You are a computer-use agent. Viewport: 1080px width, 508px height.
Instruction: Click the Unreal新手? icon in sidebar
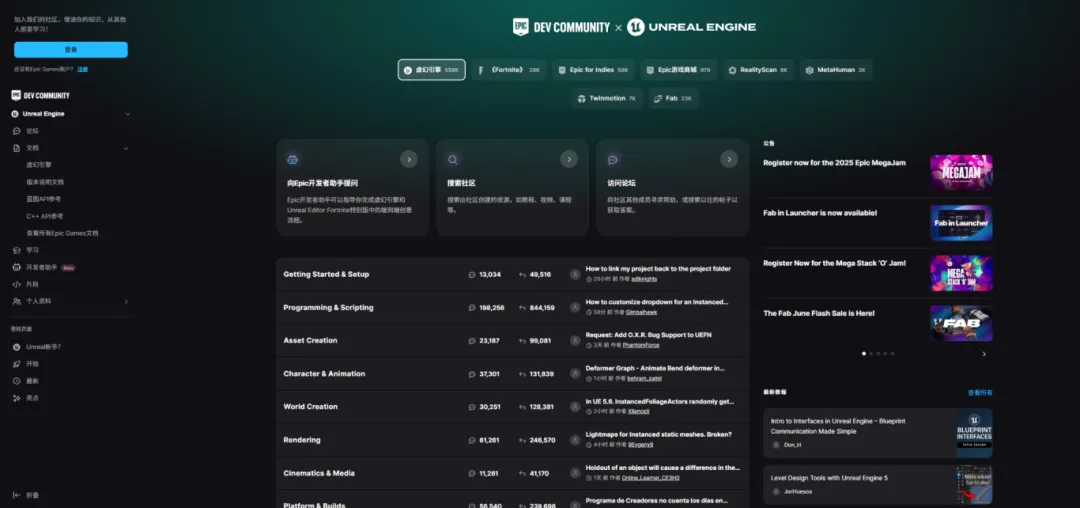[17, 347]
